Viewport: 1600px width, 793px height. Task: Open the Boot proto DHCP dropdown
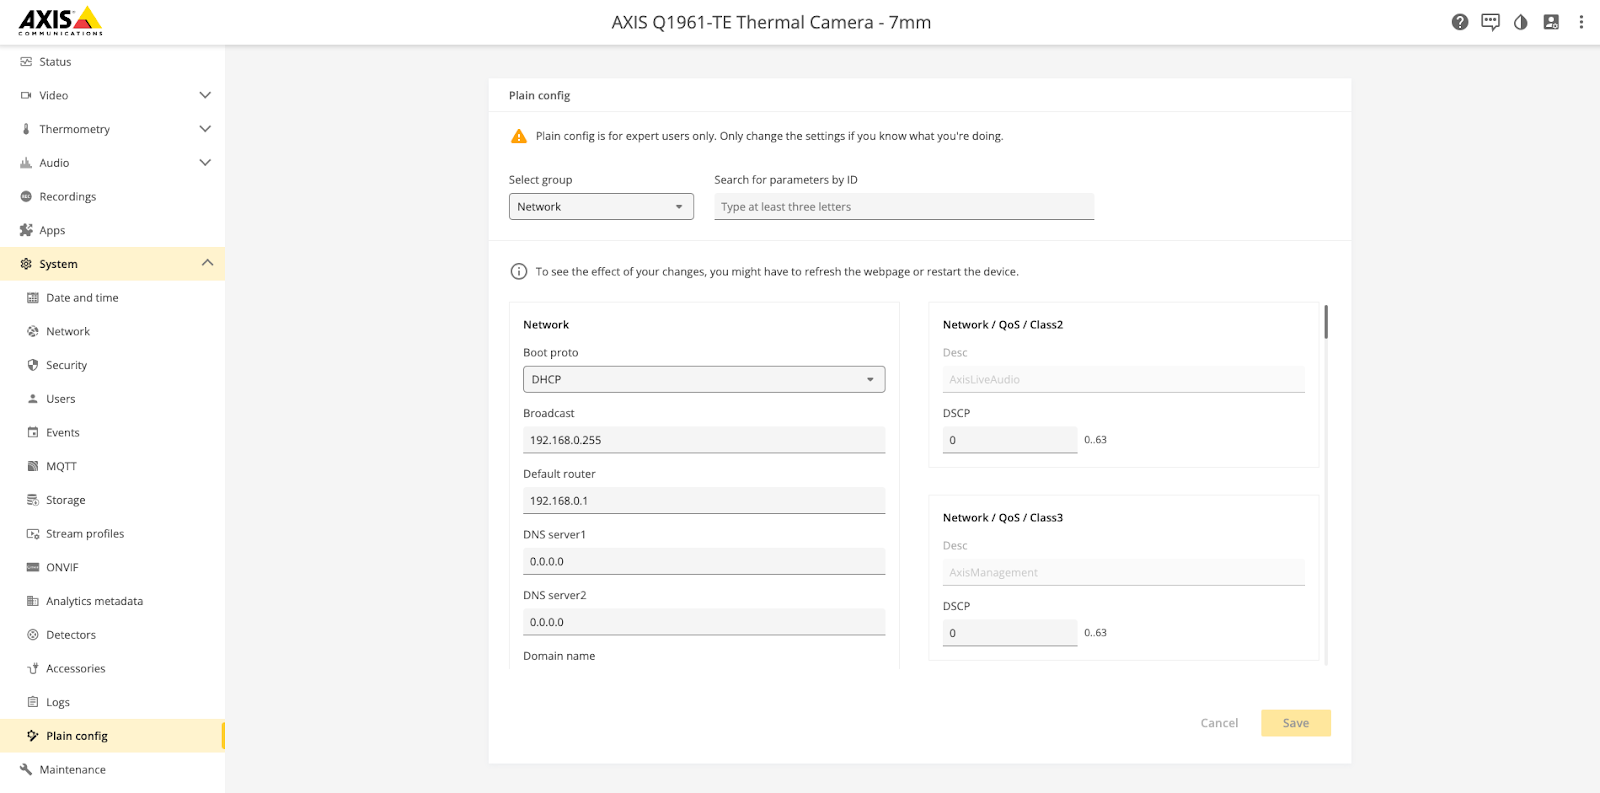click(704, 380)
